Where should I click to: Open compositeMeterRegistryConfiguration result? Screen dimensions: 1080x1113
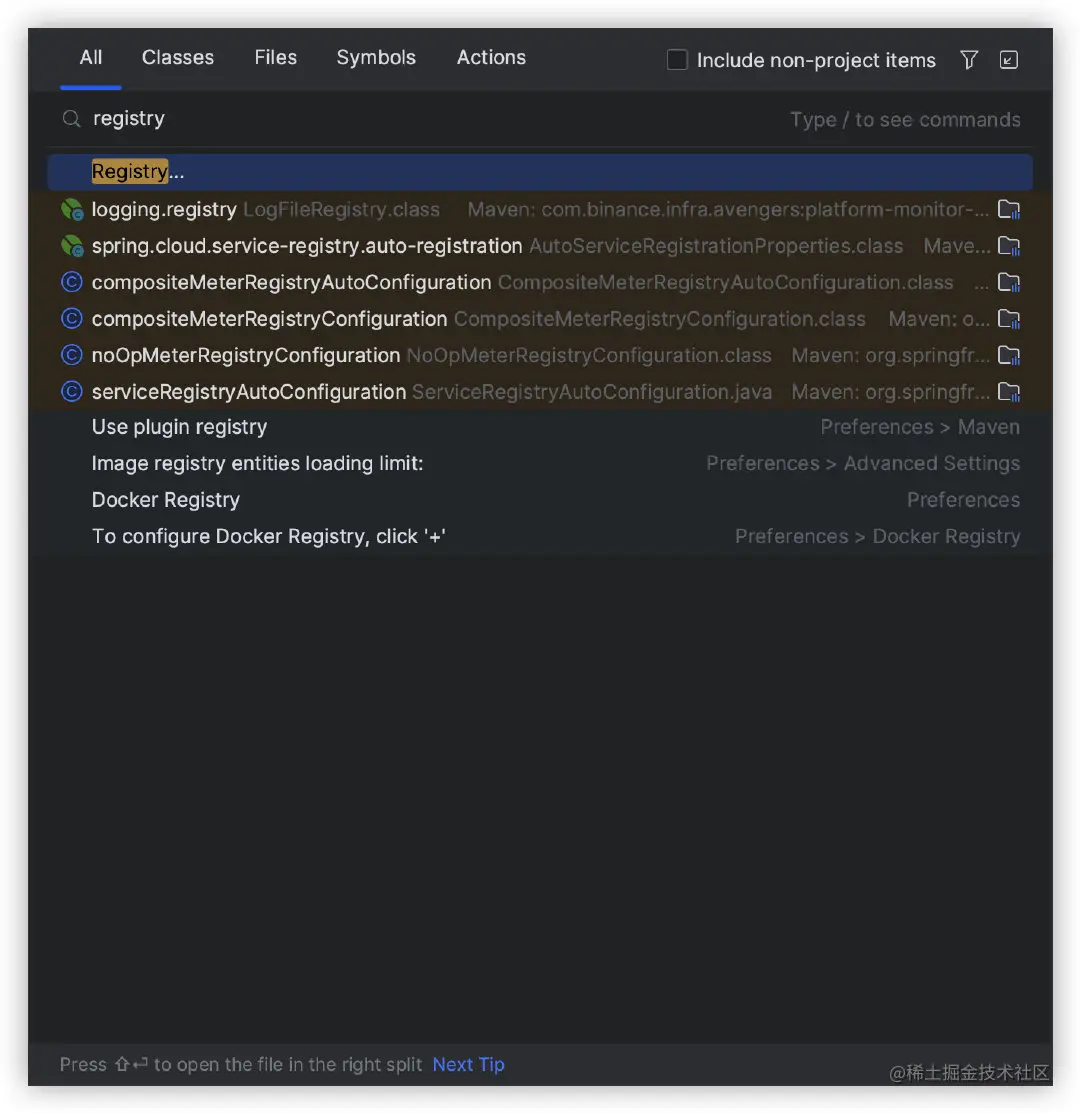[x=539, y=319]
